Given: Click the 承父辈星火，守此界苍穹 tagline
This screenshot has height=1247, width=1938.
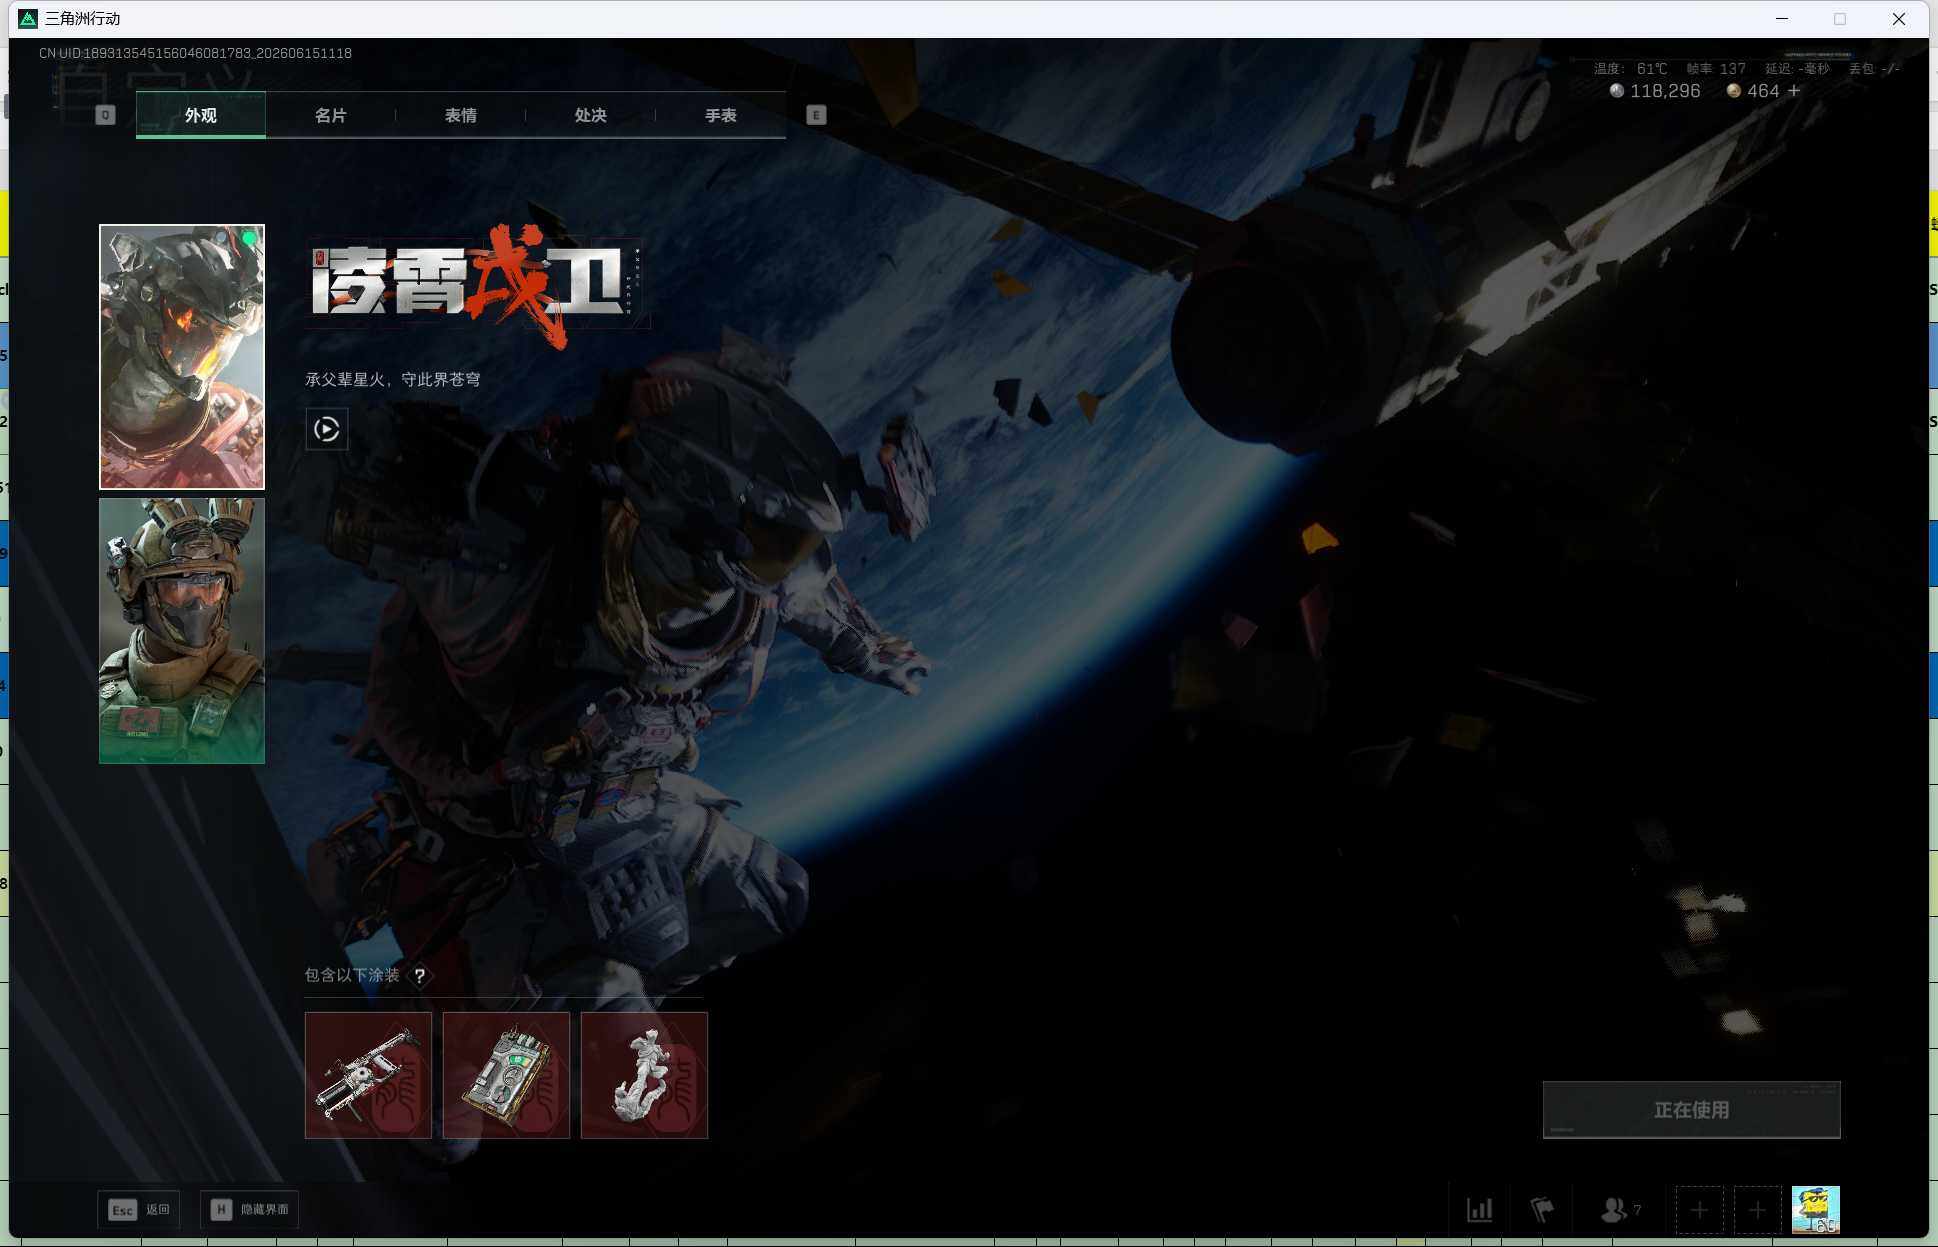Looking at the screenshot, I should (393, 380).
